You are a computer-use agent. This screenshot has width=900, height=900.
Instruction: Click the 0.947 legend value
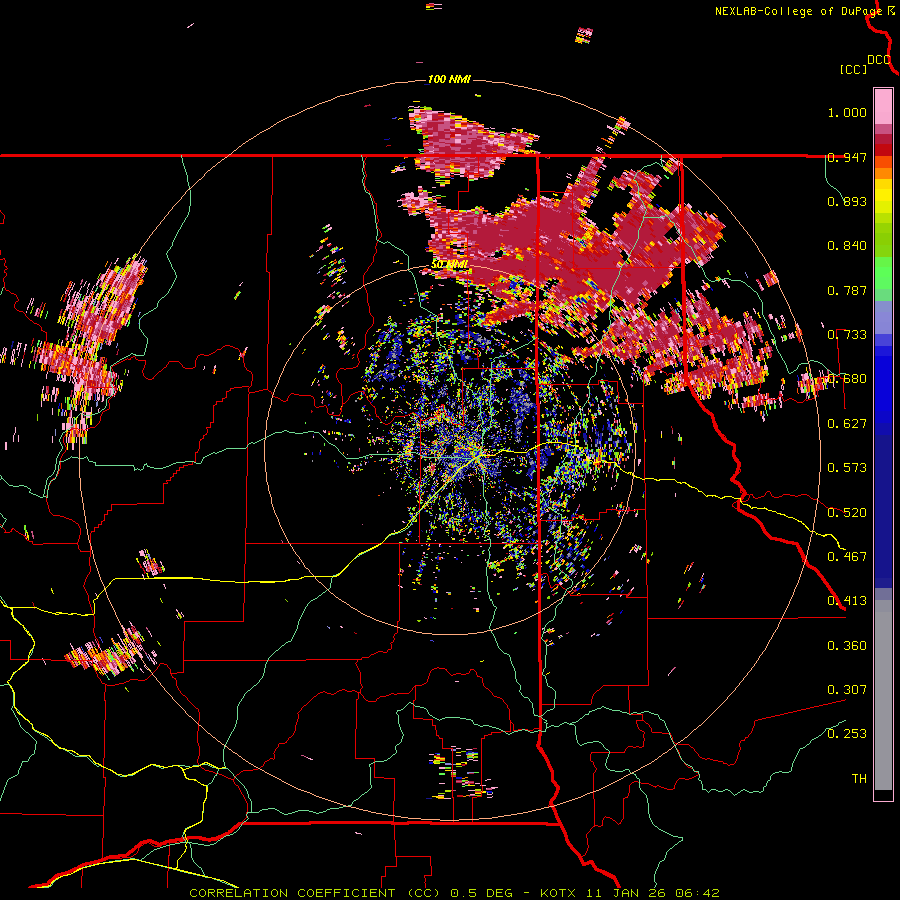pos(847,157)
